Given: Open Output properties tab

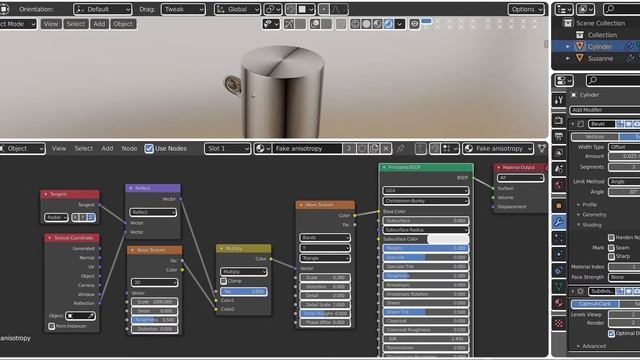Looking at the screenshot, I should coord(559,136).
